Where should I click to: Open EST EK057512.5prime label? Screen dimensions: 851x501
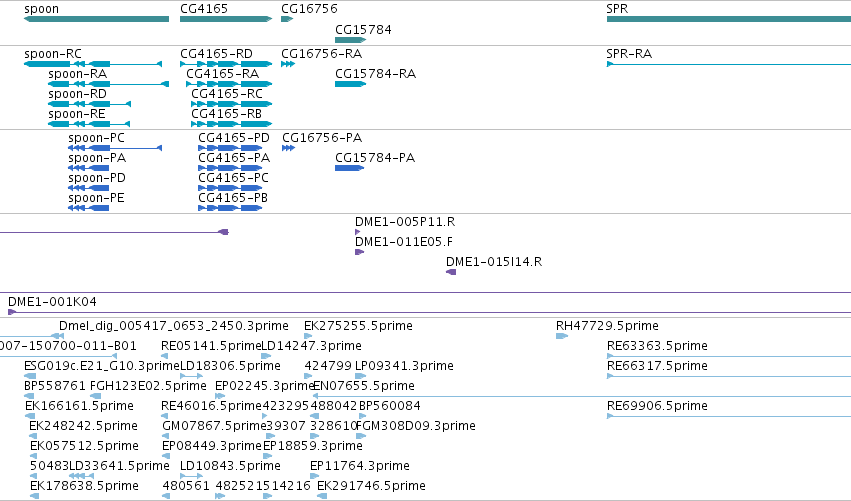pos(84,447)
